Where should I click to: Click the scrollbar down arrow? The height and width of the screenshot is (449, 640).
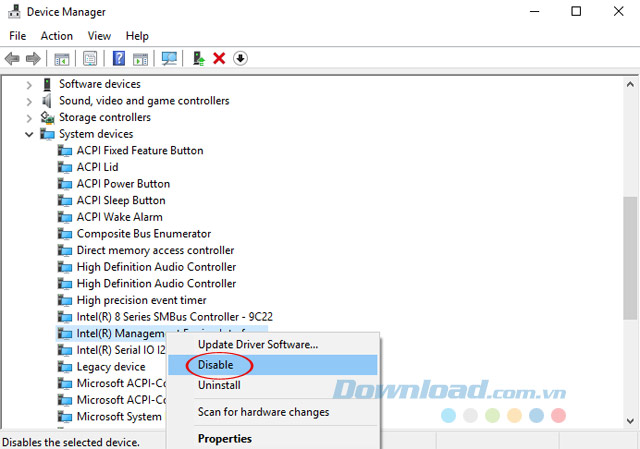point(630,421)
